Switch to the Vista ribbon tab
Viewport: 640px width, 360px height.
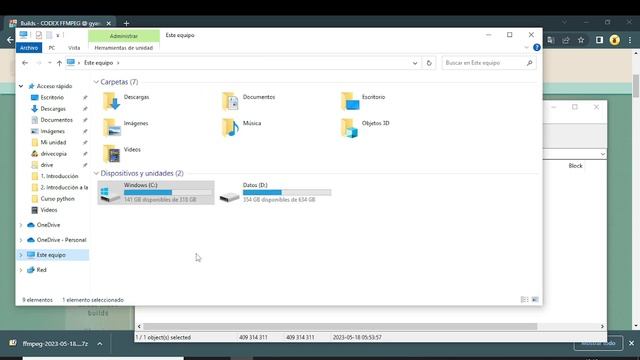[74, 48]
